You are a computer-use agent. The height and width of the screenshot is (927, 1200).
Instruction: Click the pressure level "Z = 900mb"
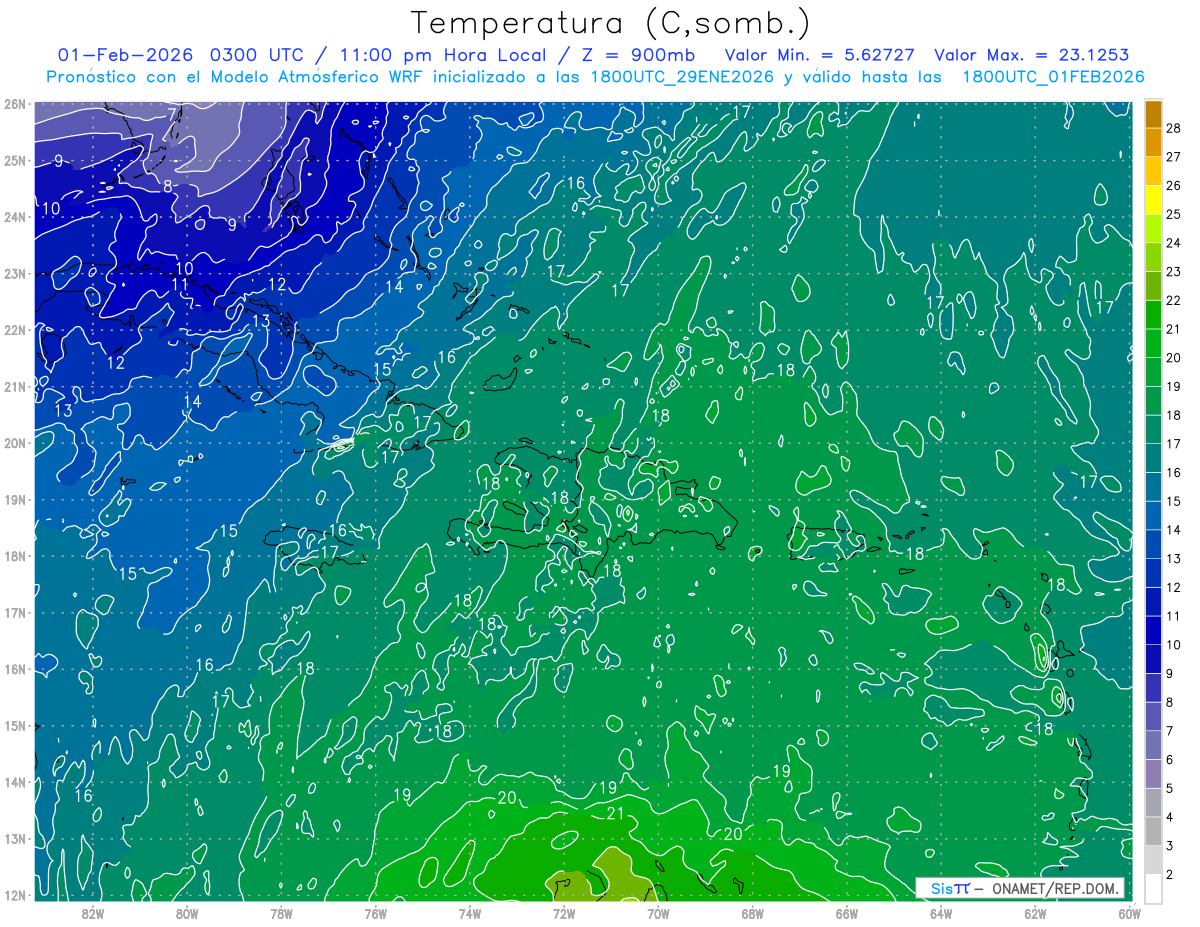coord(638,55)
